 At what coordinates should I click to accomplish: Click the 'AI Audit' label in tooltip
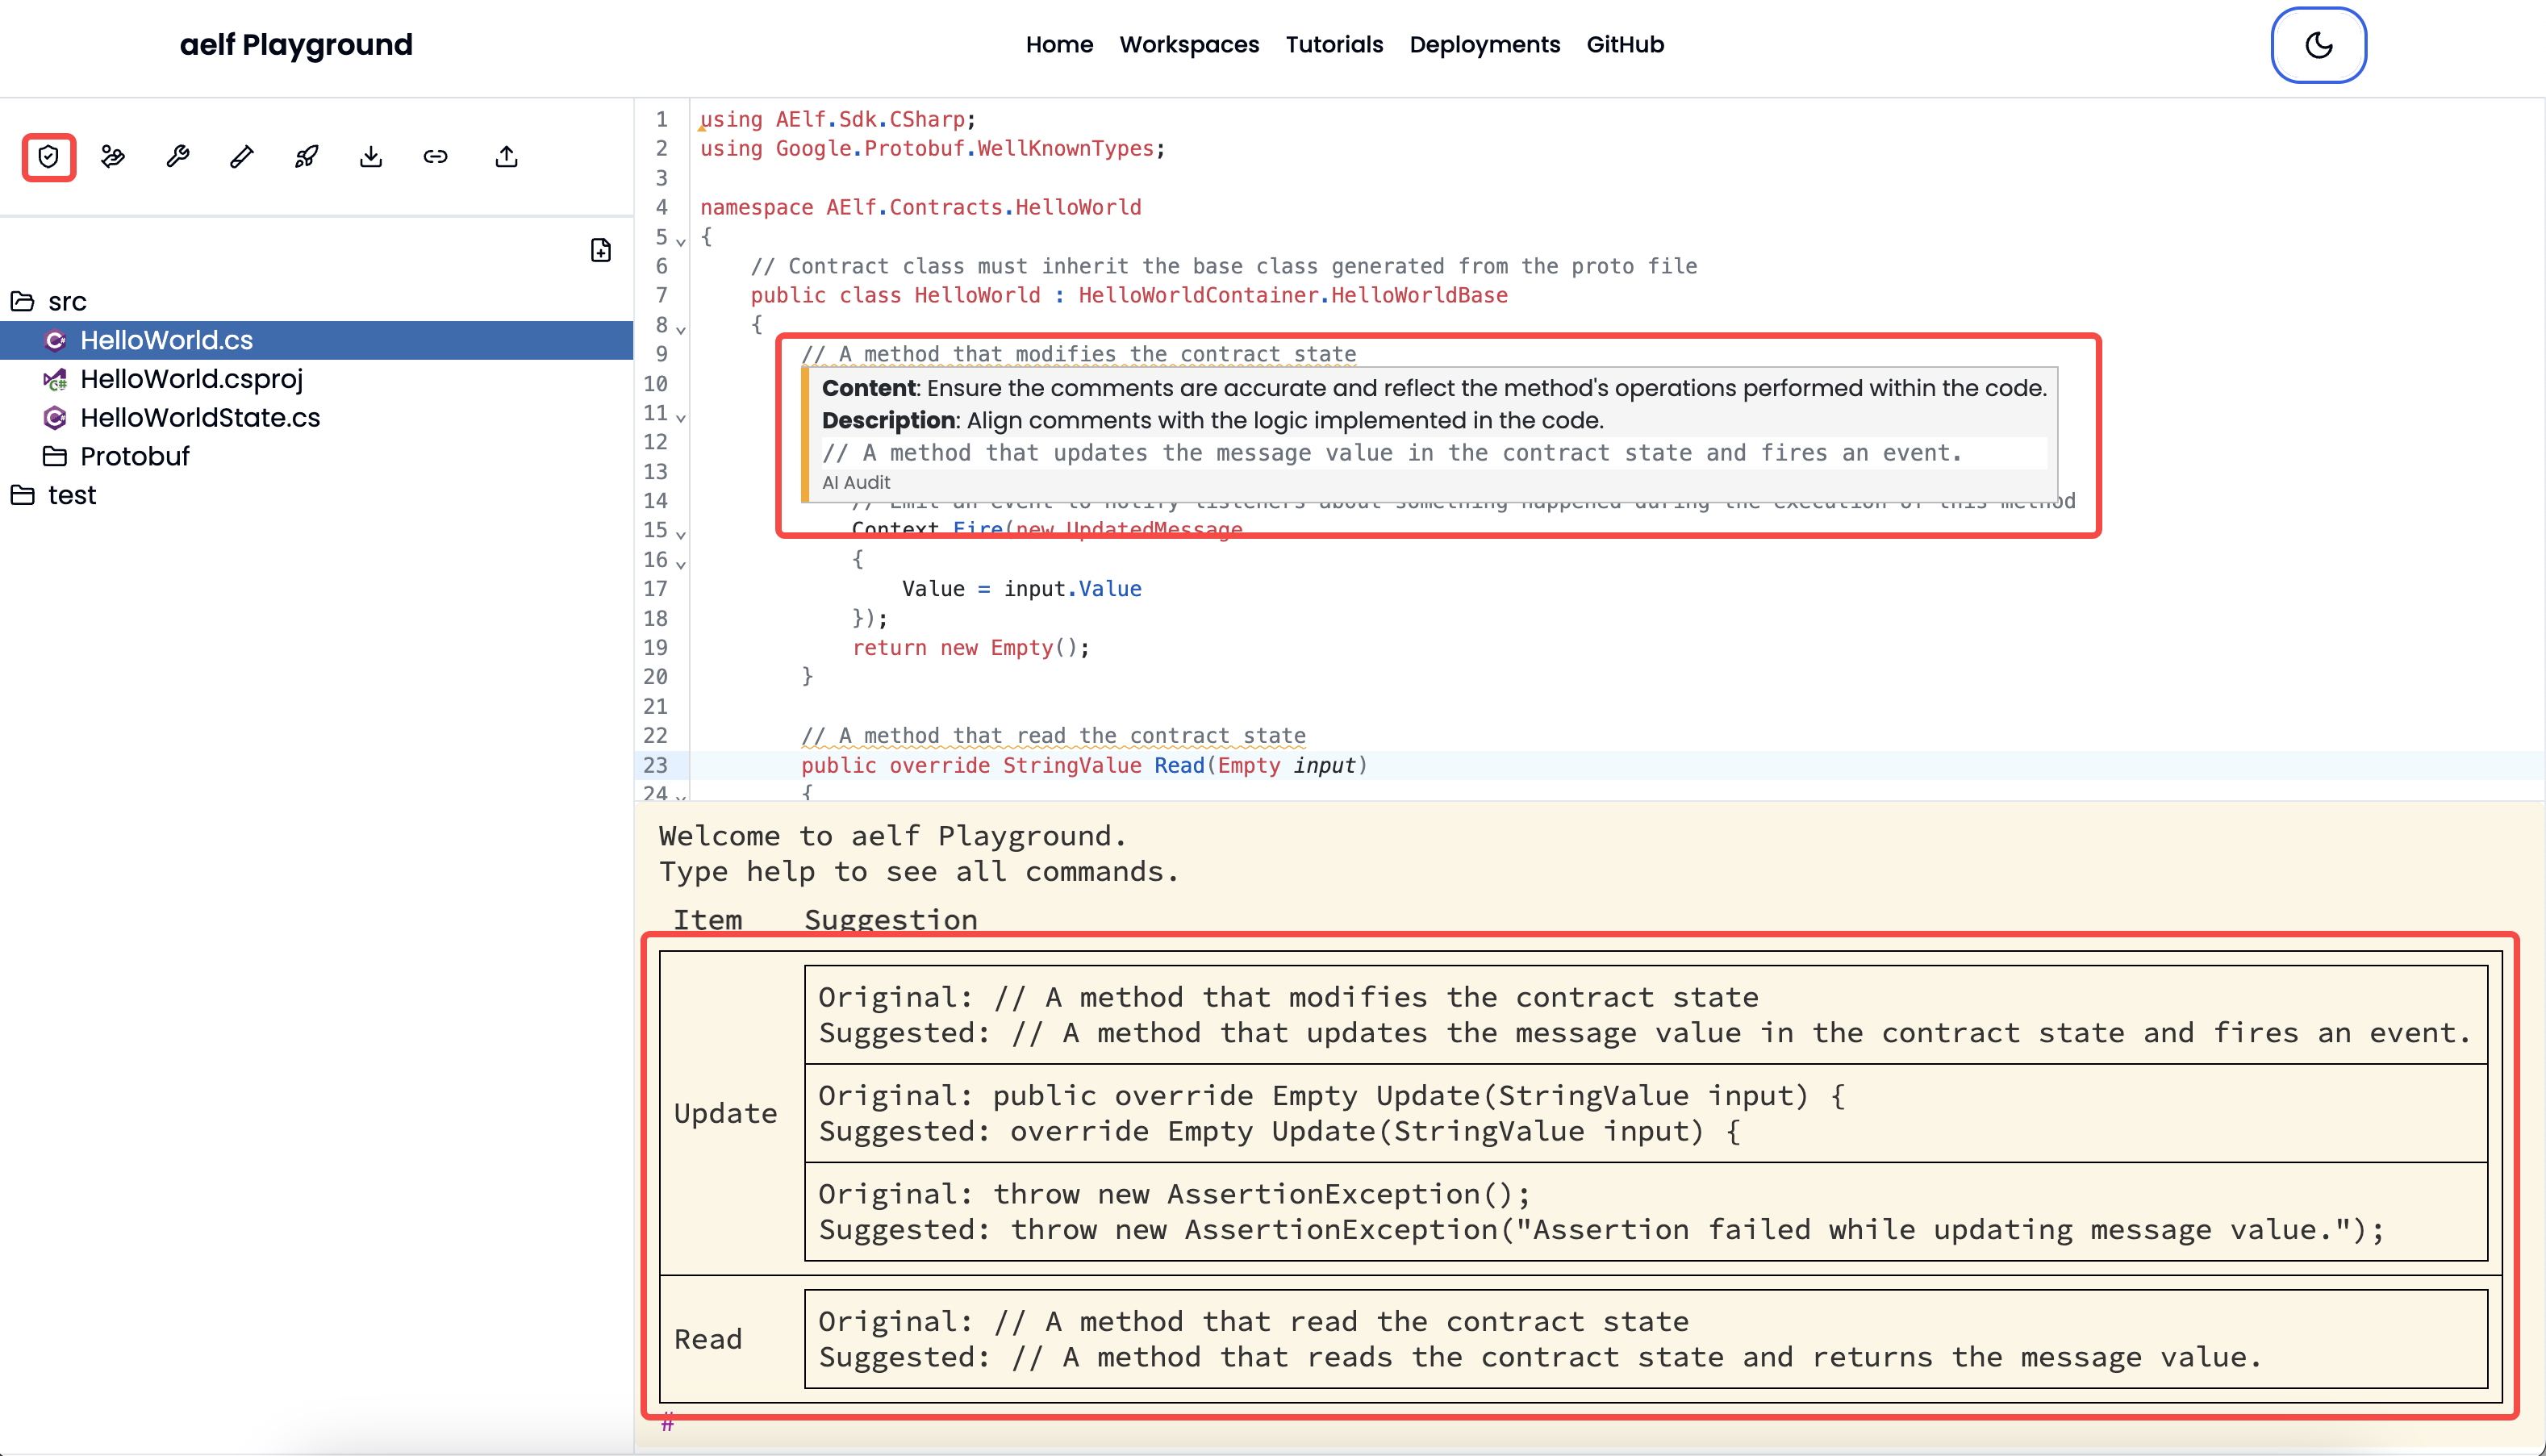[x=855, y=482]
